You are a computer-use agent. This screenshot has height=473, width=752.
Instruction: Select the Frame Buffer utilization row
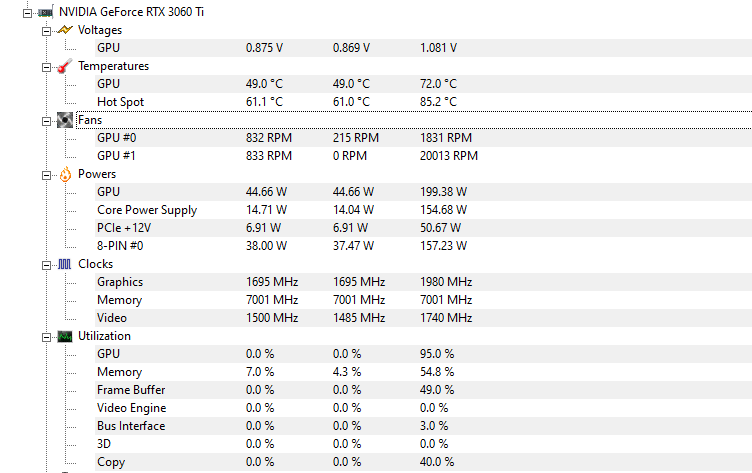(423, 390)
